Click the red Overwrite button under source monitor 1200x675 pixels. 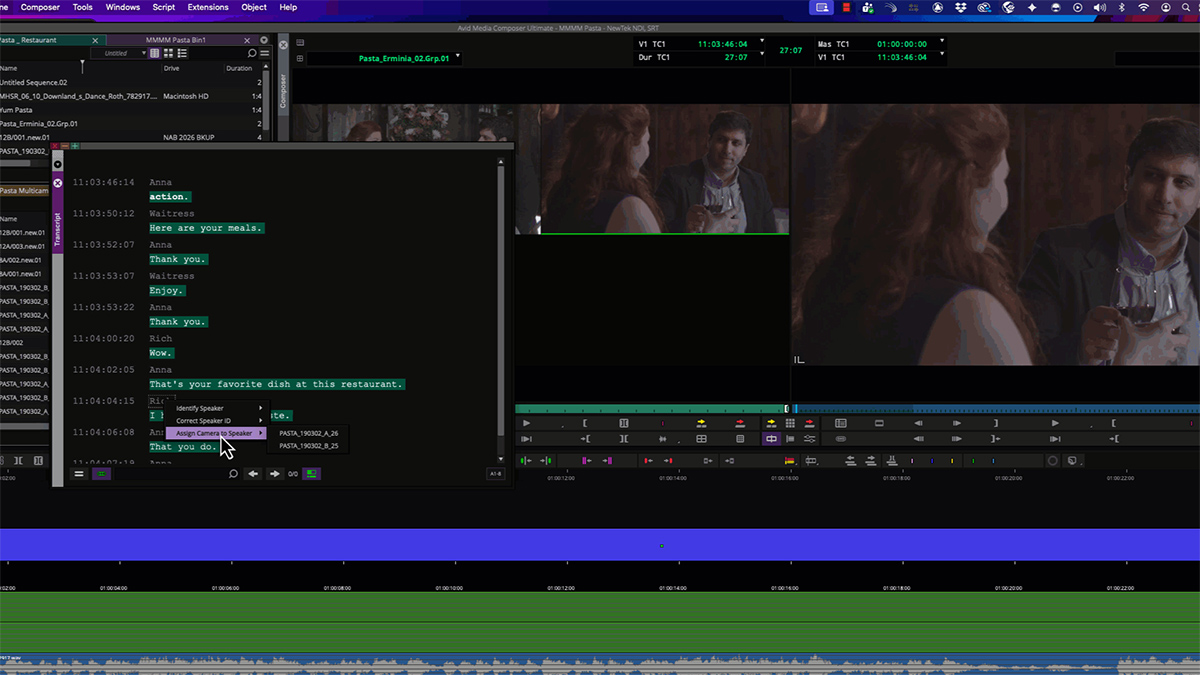point(740,423)
